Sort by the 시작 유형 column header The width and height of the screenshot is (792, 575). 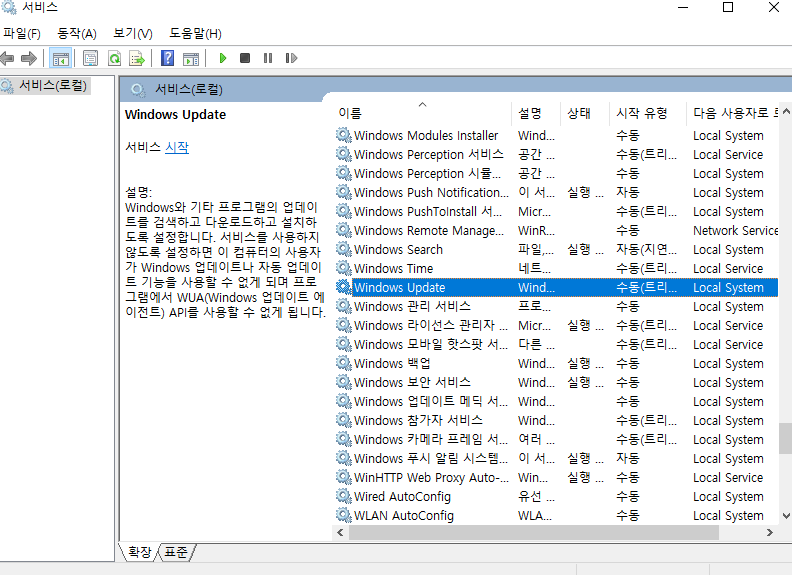[x=648, y=113]
